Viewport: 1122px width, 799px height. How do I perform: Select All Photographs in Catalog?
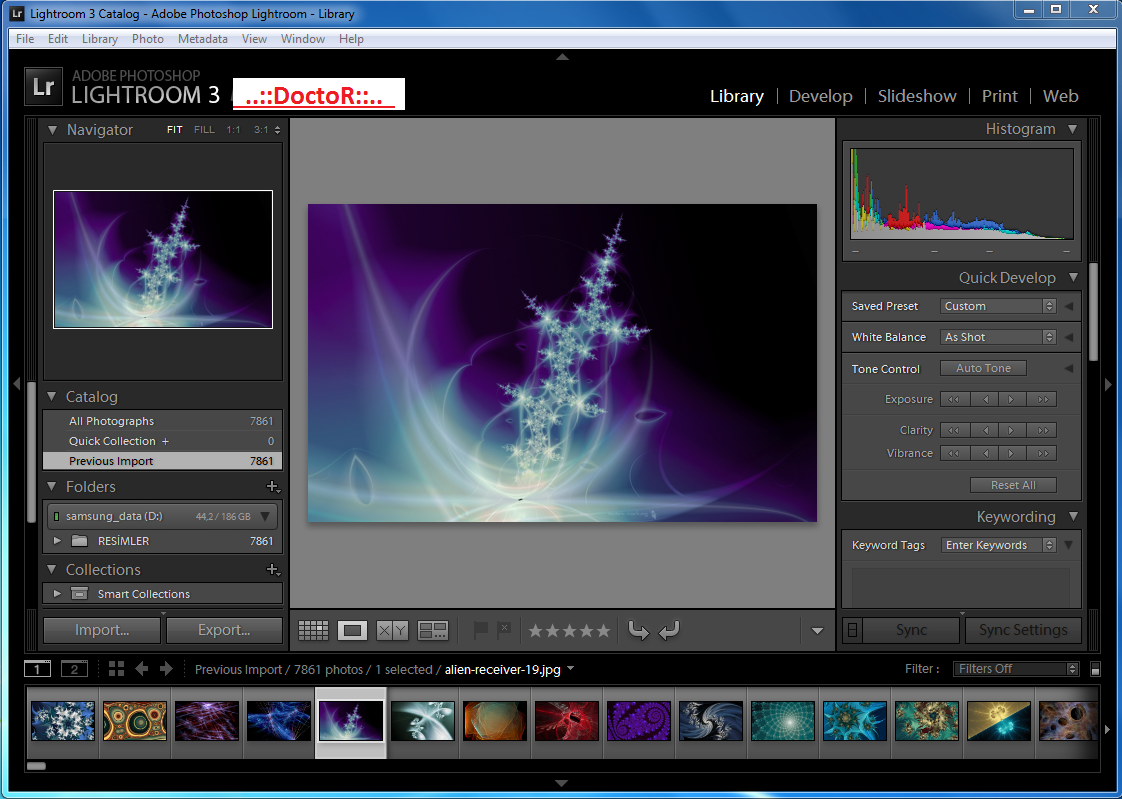162,421
